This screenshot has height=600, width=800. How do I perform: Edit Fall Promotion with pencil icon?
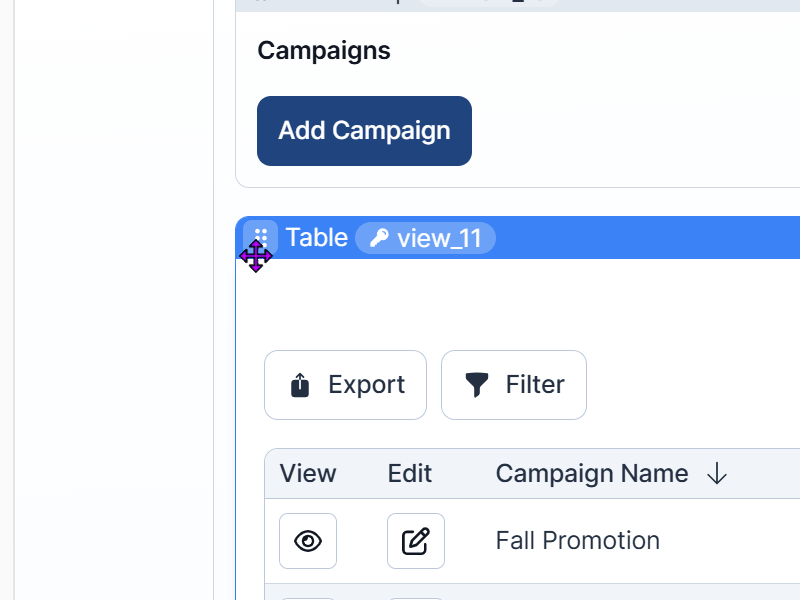(x=416, y=541)
